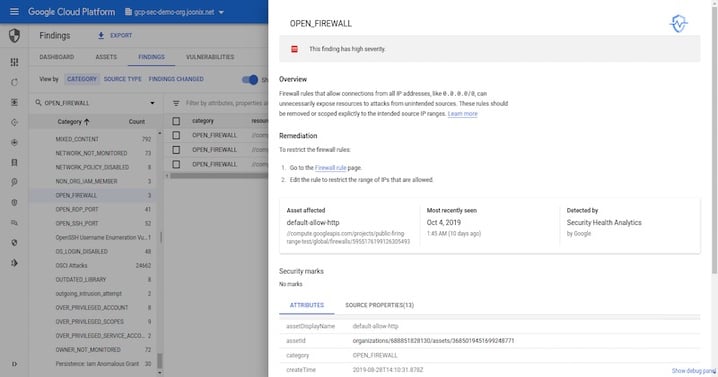Select the OWNER_NOT_MONITORED category

click(x=92, y=350)
